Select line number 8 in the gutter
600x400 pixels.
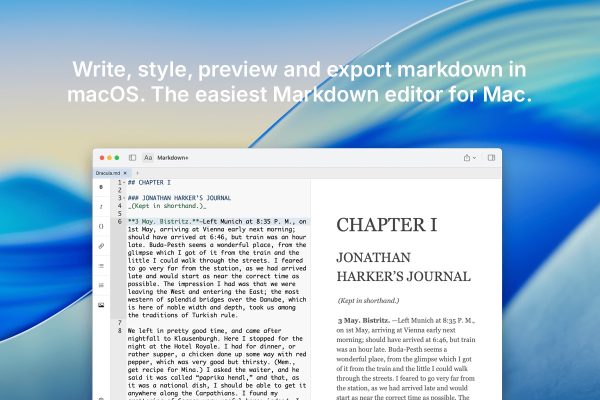[120, 331]
